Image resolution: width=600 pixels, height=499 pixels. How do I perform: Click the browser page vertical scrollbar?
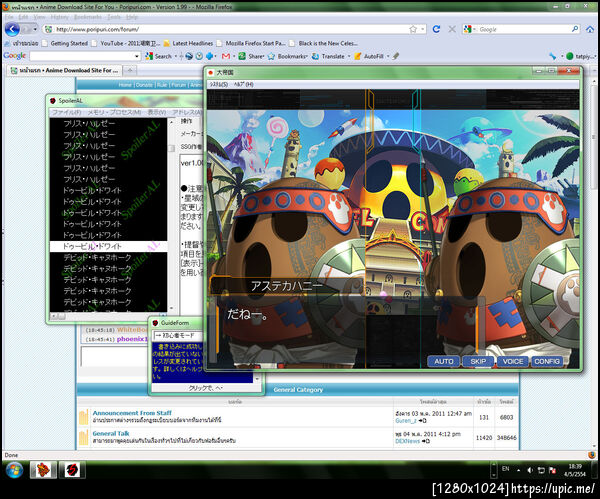[x=594, y=264]
